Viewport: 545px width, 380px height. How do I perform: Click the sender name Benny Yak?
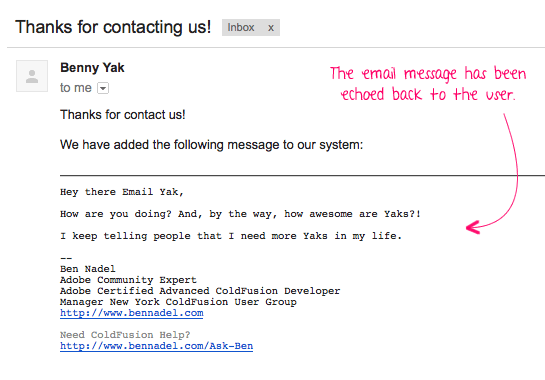[x=92, y=67]
